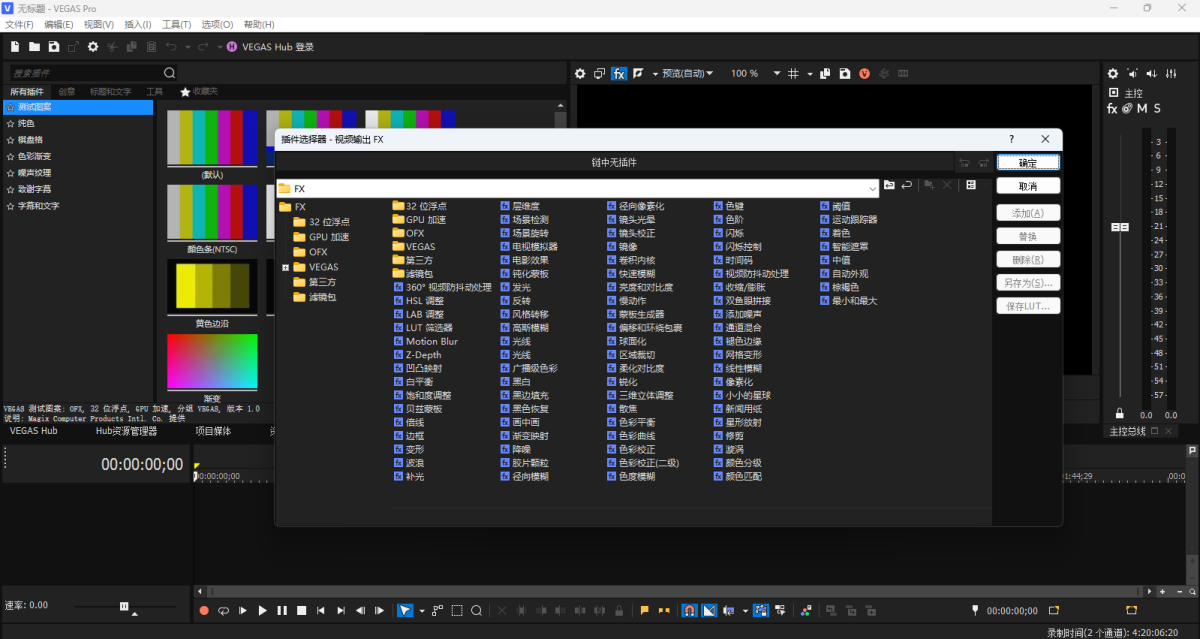Open the grid overlay options dropdown arrow
The height and width of the screenshot is (639, 1200).
pyautogui.click(x=808, y=73)
